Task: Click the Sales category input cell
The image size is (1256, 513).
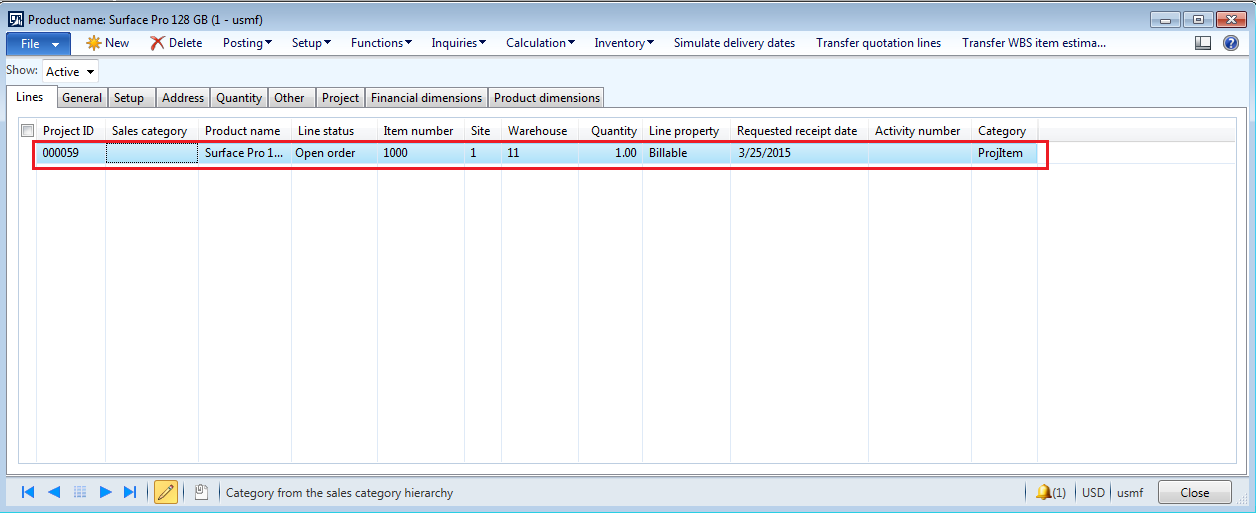Action: (152, 153)
